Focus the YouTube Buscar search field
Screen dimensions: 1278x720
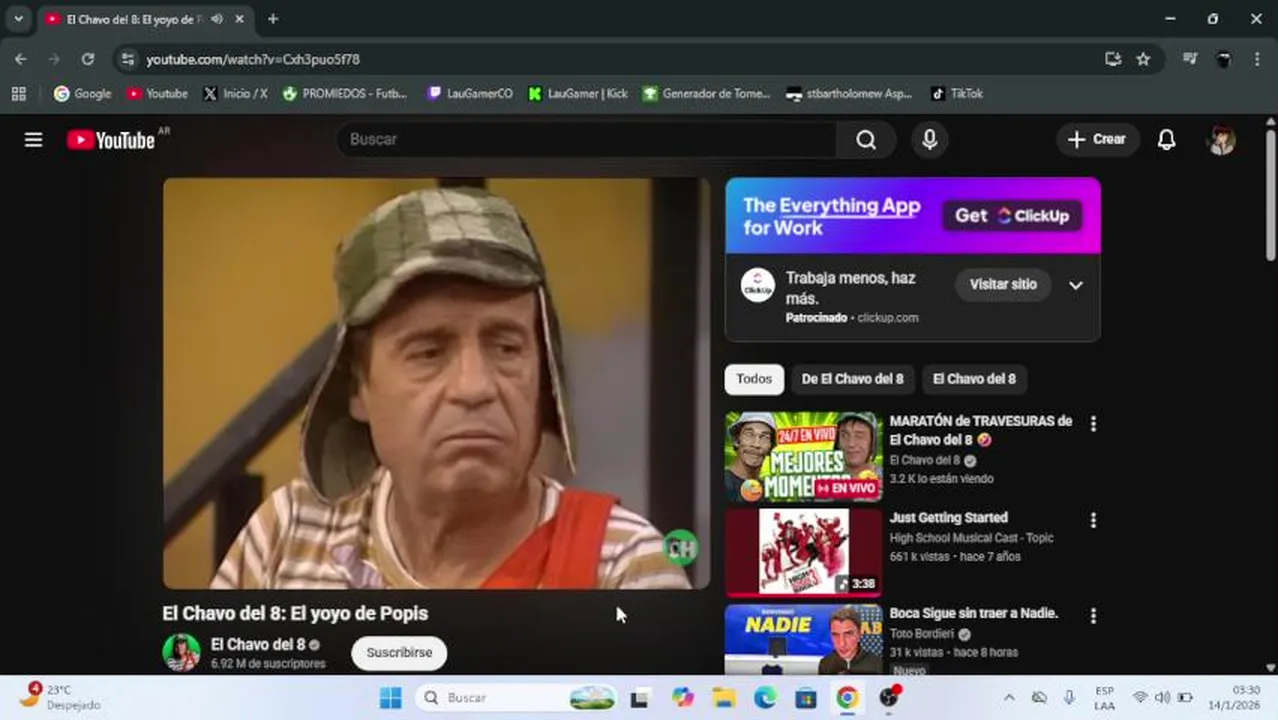pyautogui.click(x=586, y=140)
